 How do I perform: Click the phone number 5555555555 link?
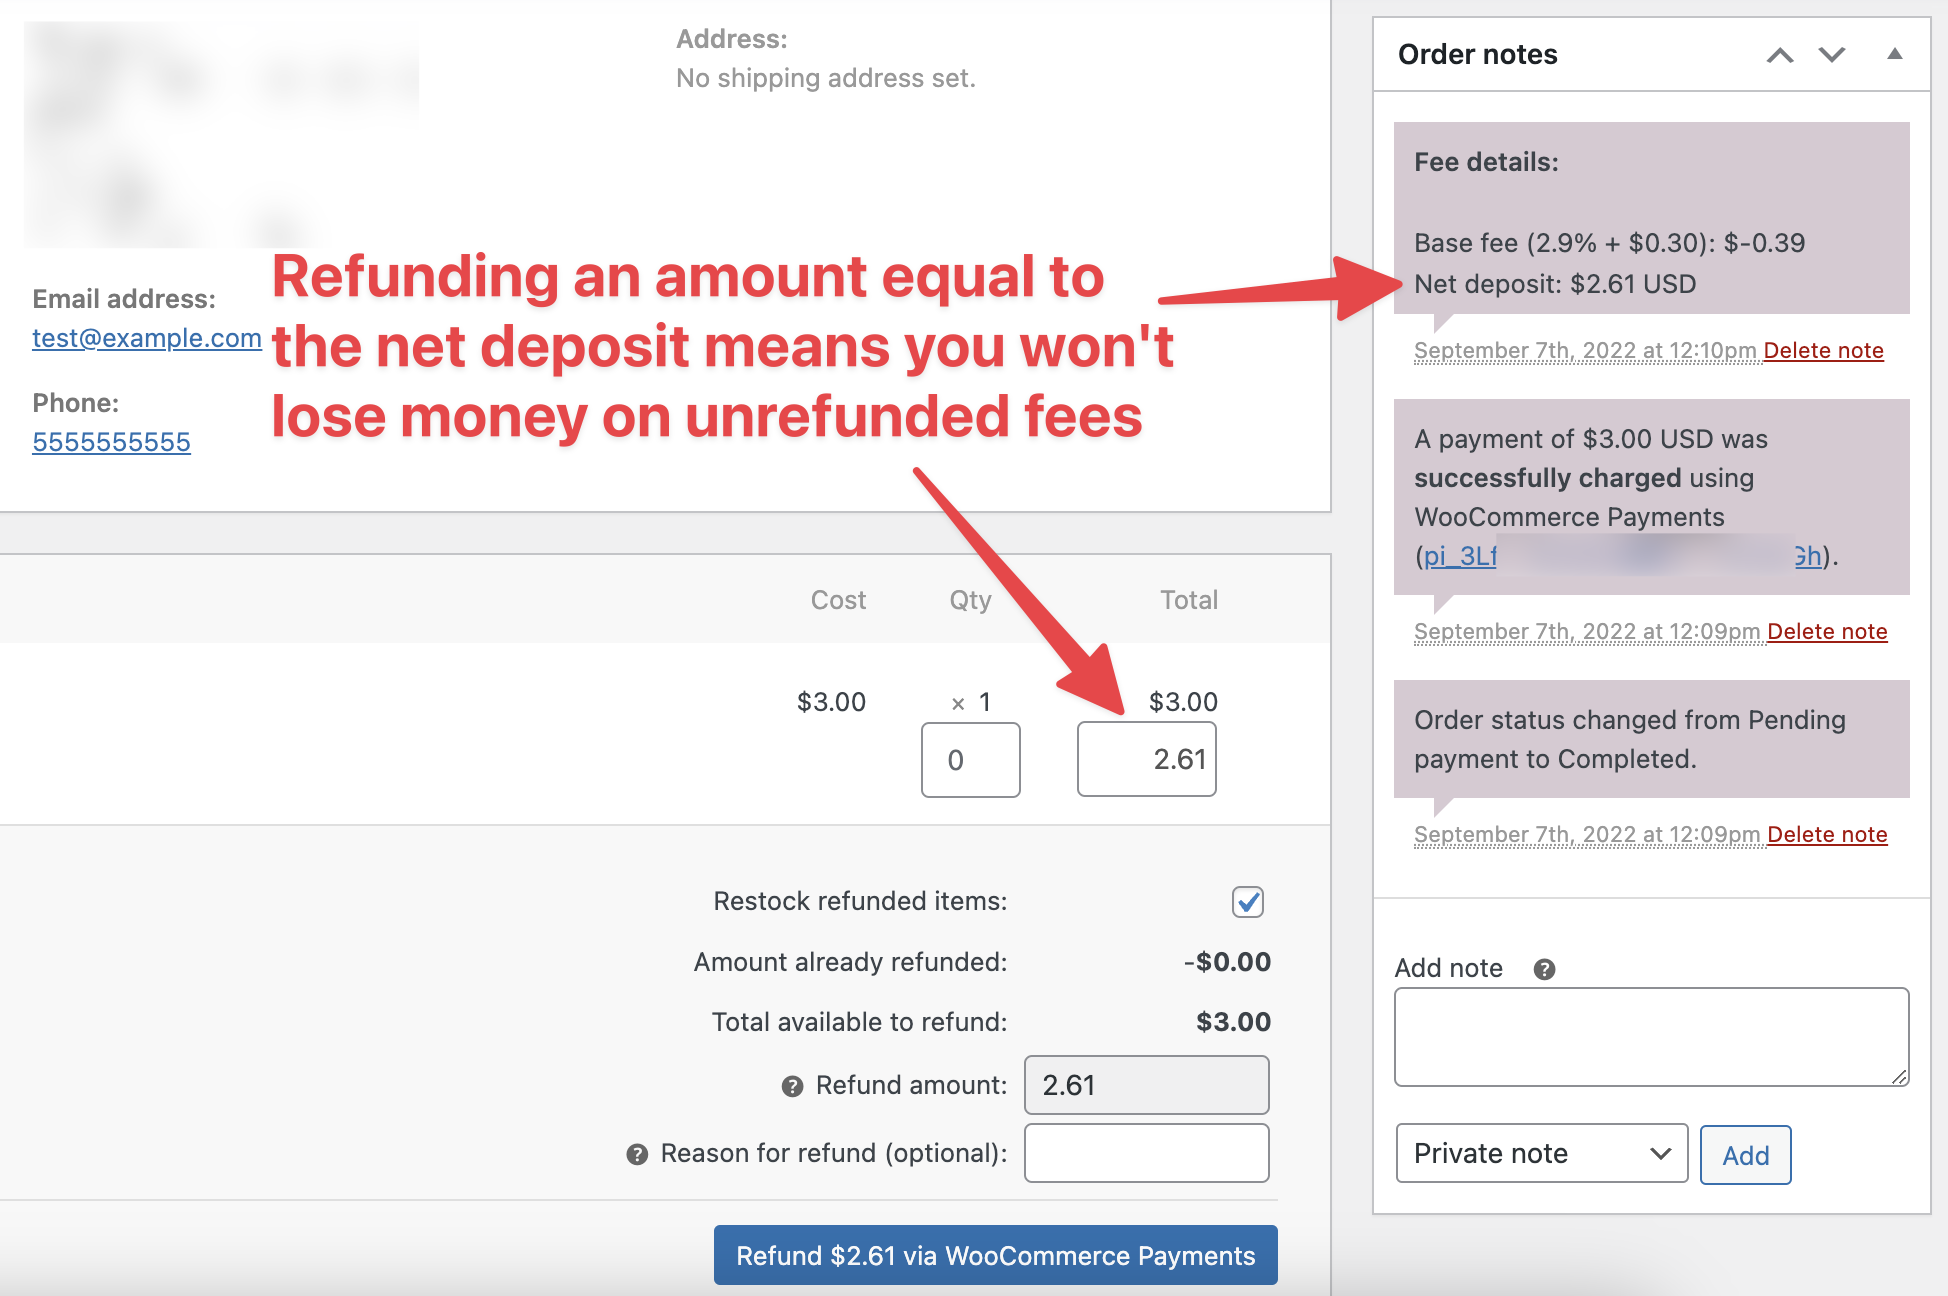tap(111, 442)
